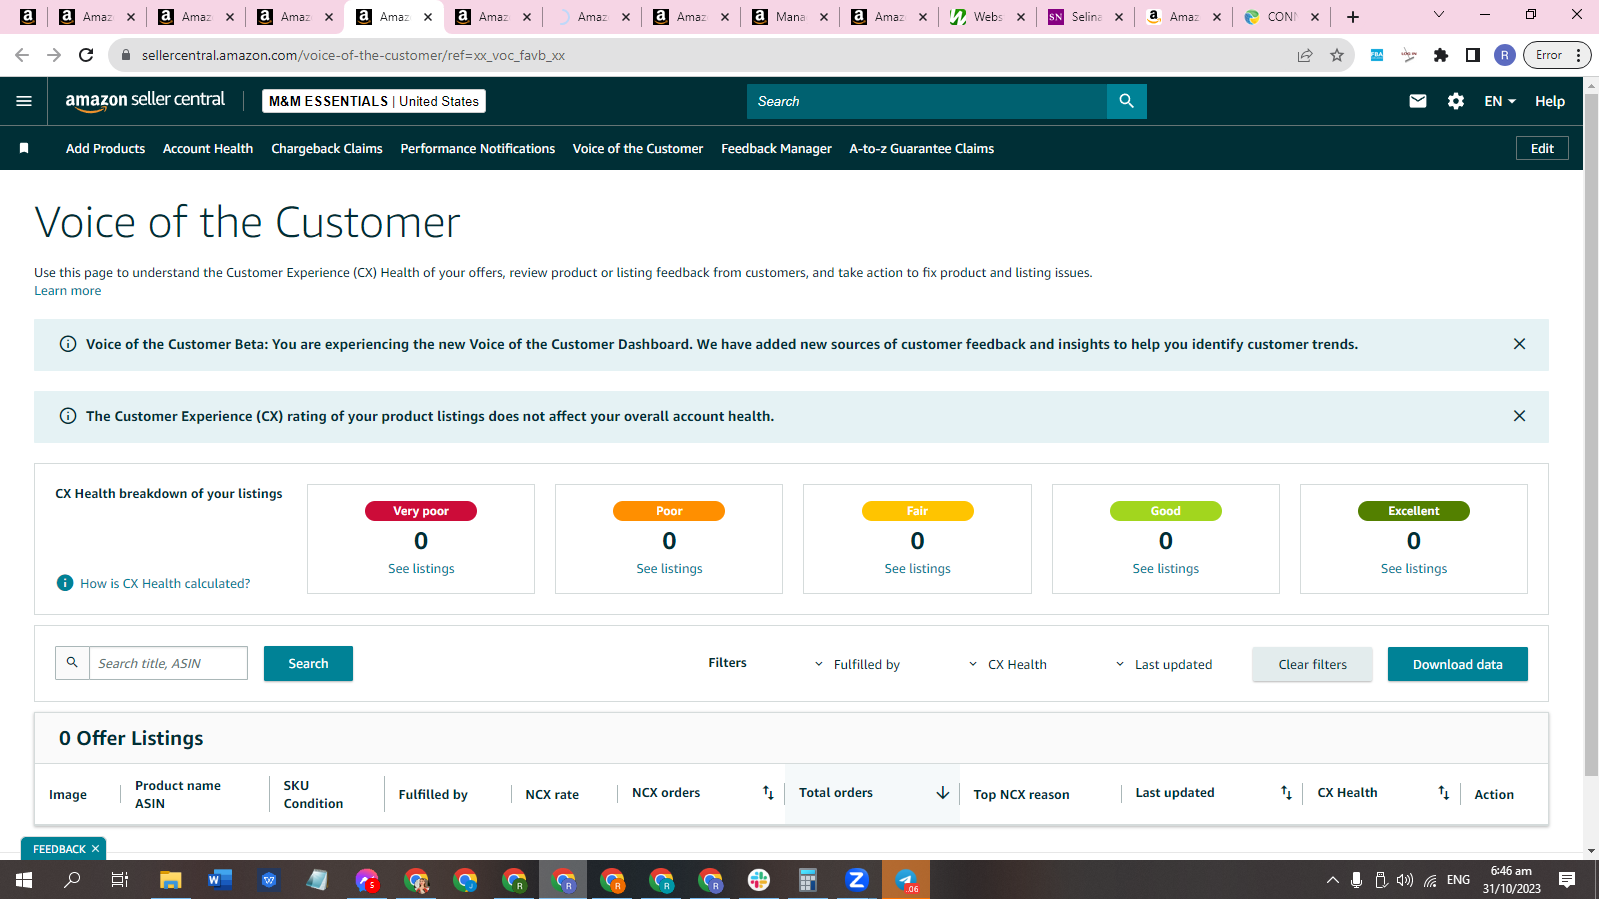Open the Chrome tab search dropdown
Screen dimensions: 1599x899
pyautogui.click(x=1439, y=15)
